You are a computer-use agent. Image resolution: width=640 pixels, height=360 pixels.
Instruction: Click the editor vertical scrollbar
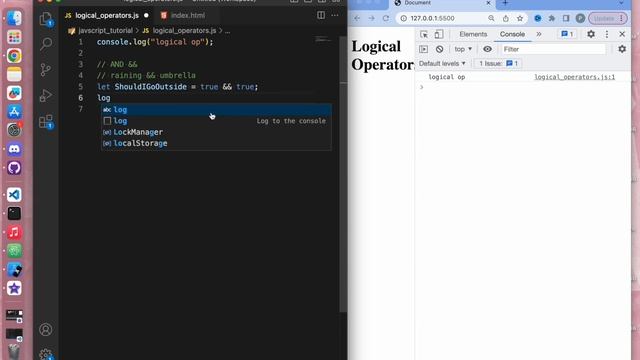[343, 173]
